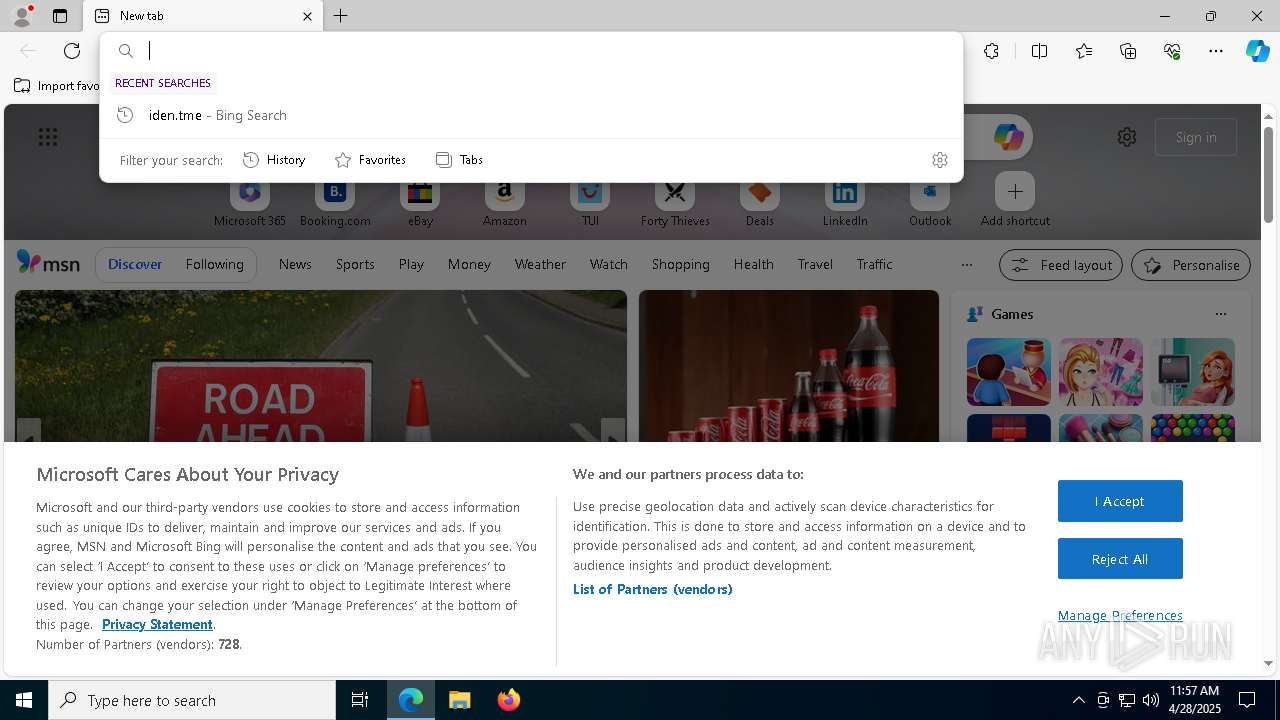Open the Favorites star toolbar icon
Viewport: 1280px width, 720px height.
click(1084, 51)
